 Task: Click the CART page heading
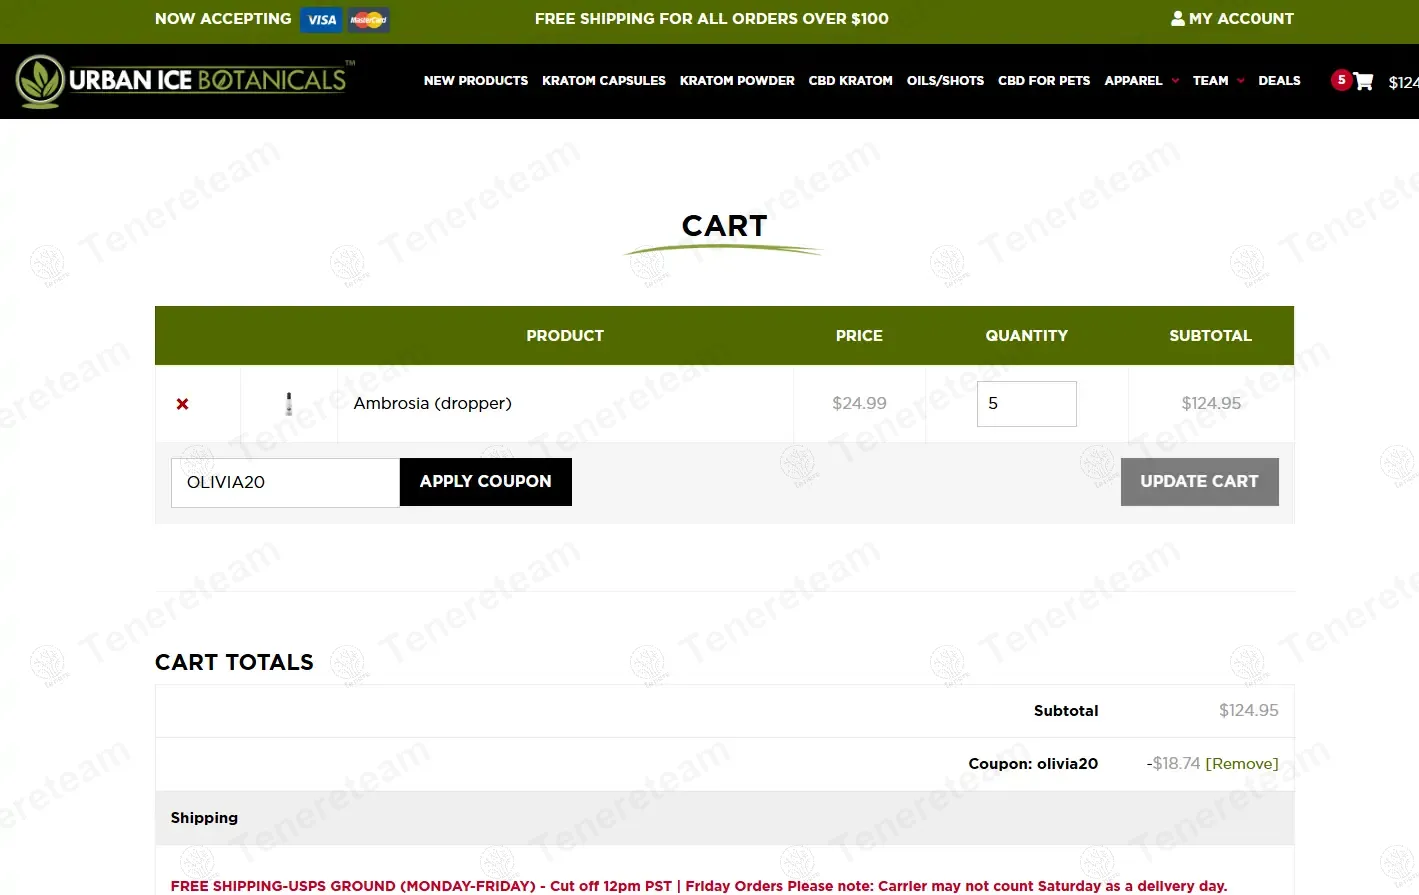[724, 226]
